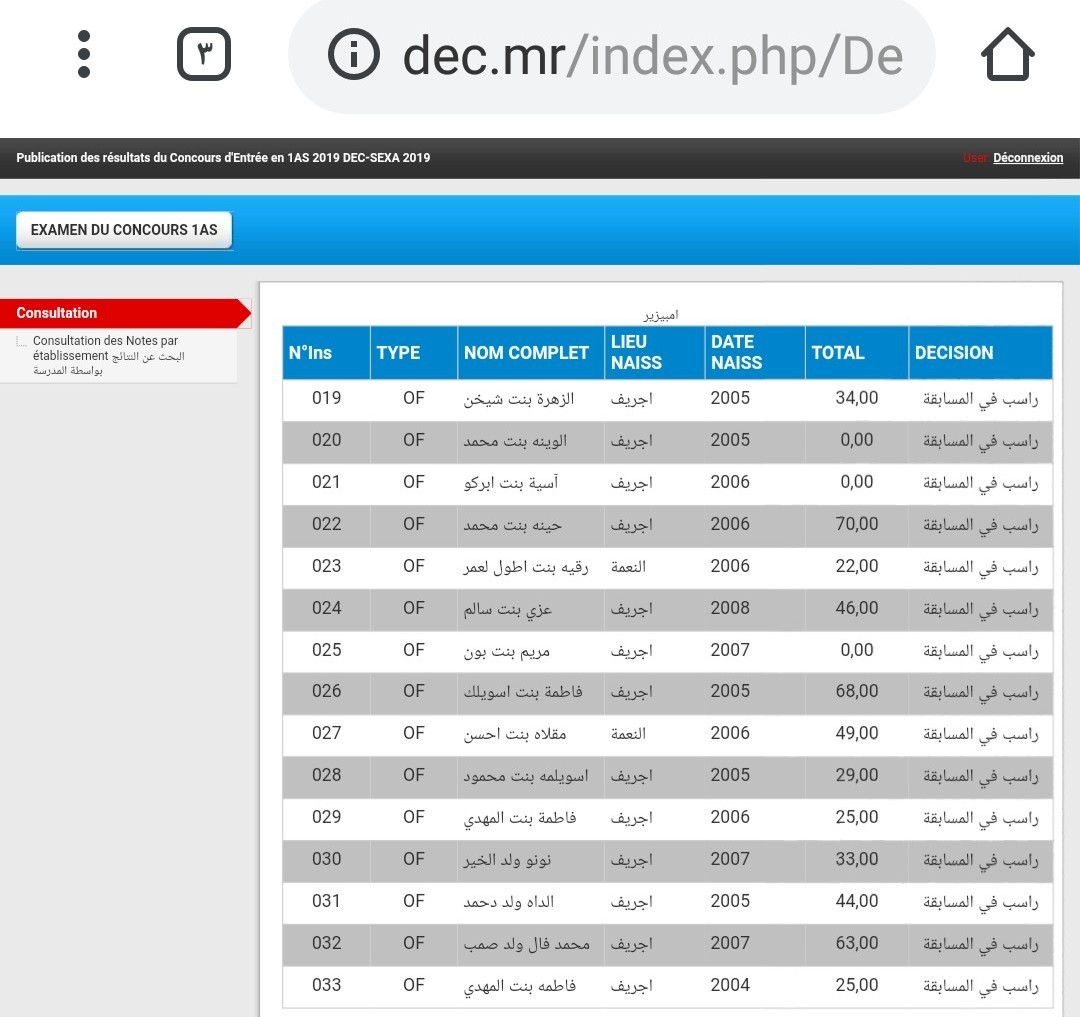Select inscription number 019

coord(326,398)
